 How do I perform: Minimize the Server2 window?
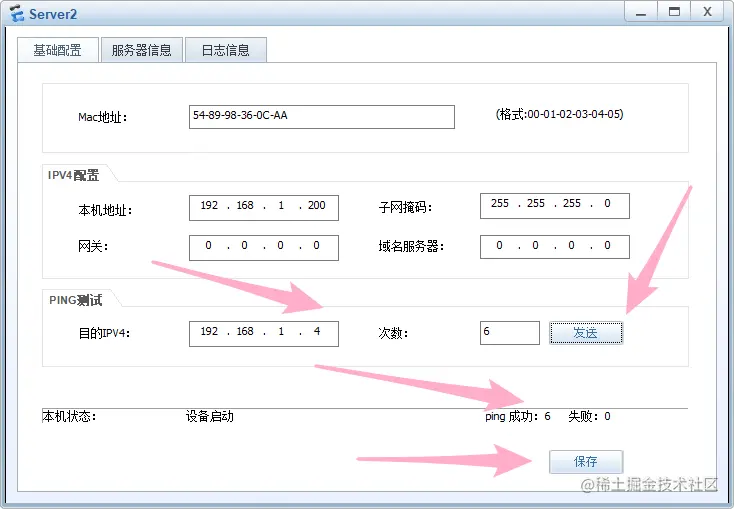(641, 12)
